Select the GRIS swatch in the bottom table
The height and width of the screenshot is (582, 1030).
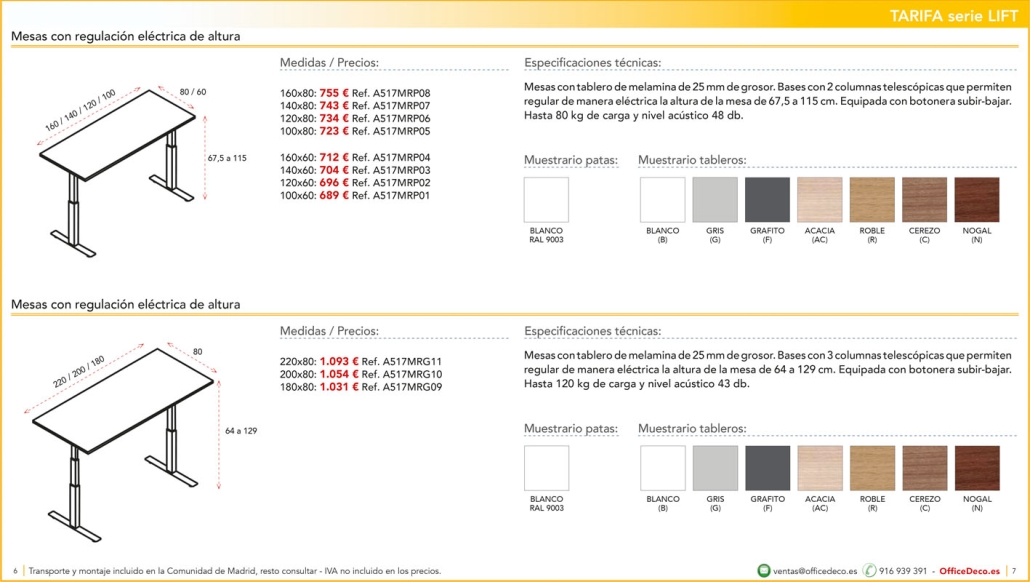click(715, 468)
